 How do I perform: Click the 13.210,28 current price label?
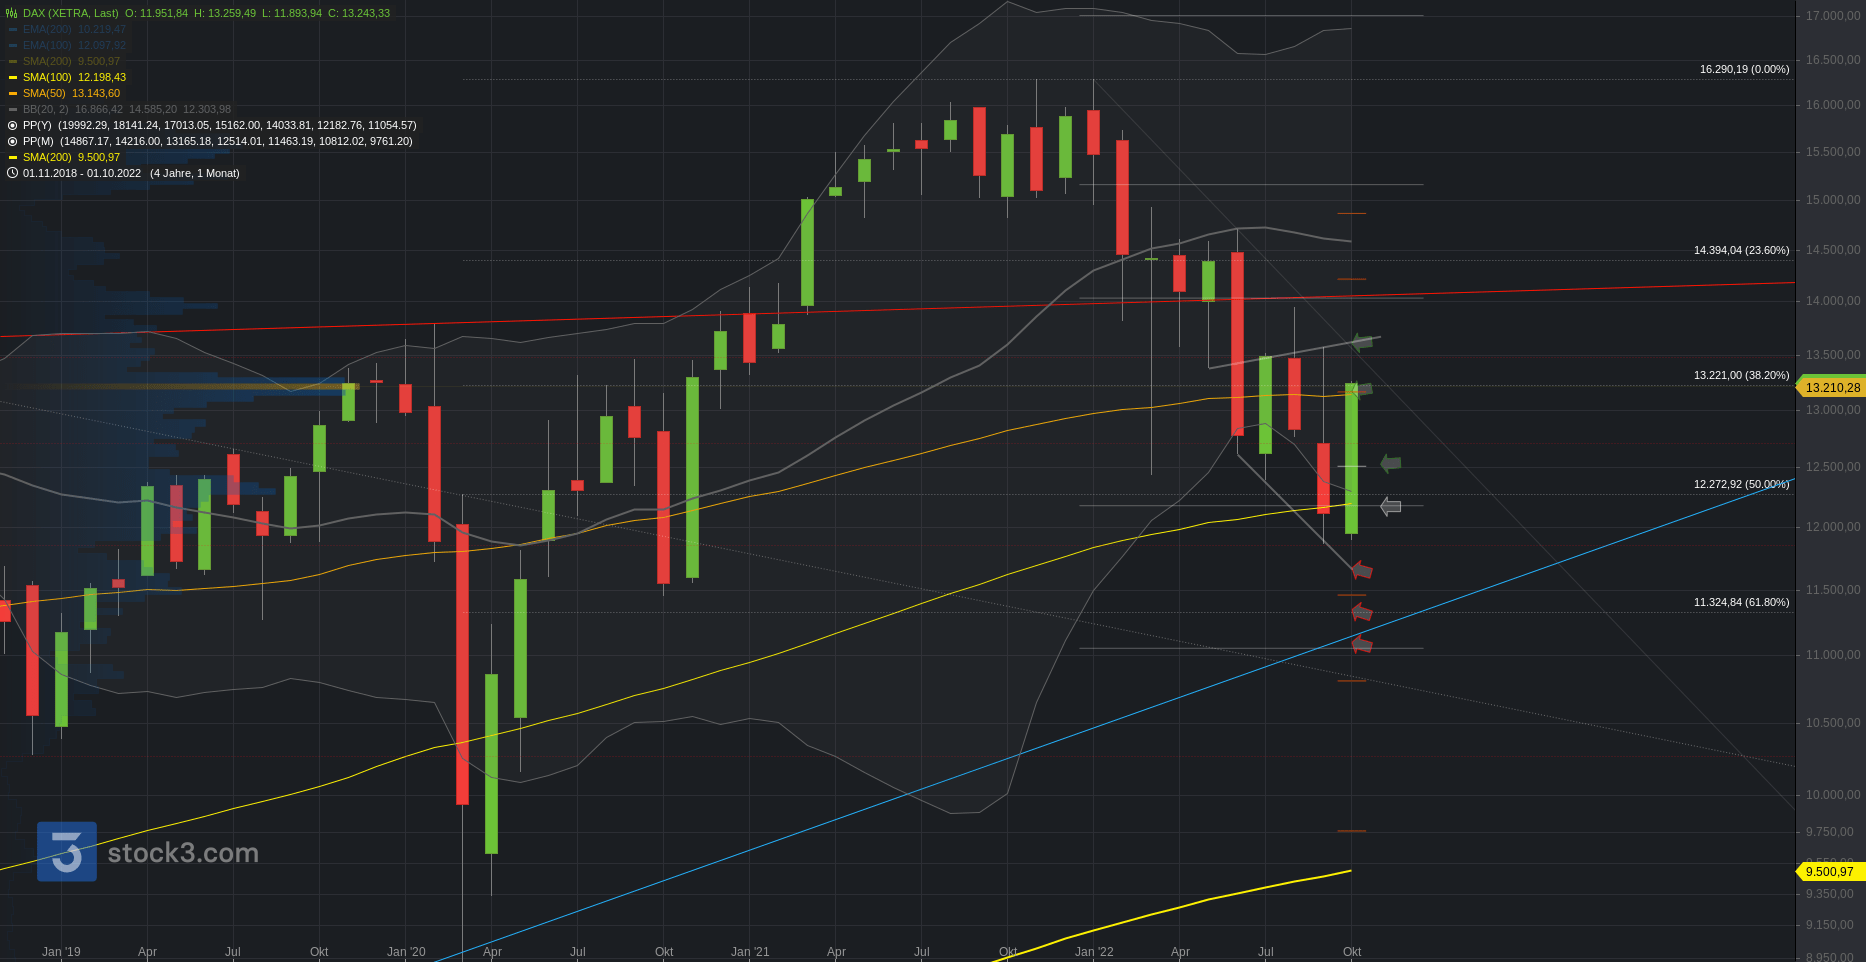(x=1832, y=387)
